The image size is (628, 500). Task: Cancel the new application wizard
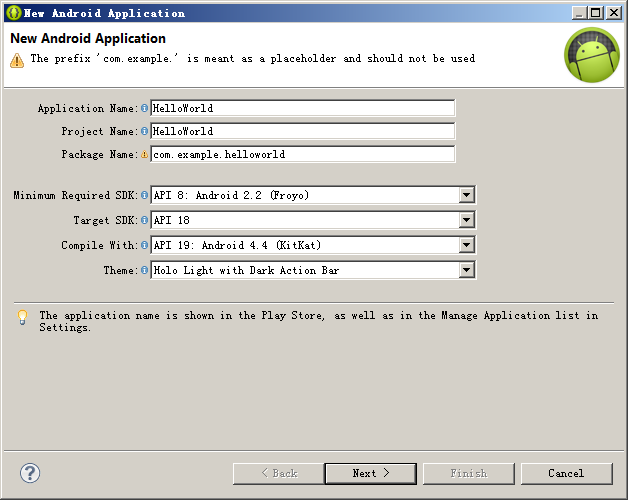click(566, 473)
